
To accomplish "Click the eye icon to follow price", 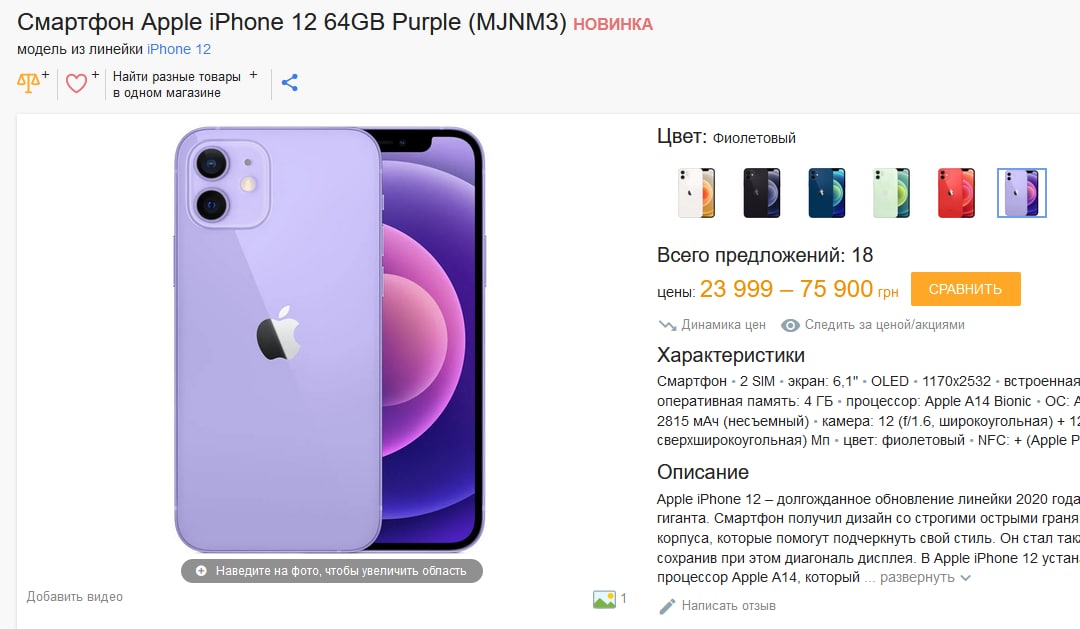I will [790, 325].
